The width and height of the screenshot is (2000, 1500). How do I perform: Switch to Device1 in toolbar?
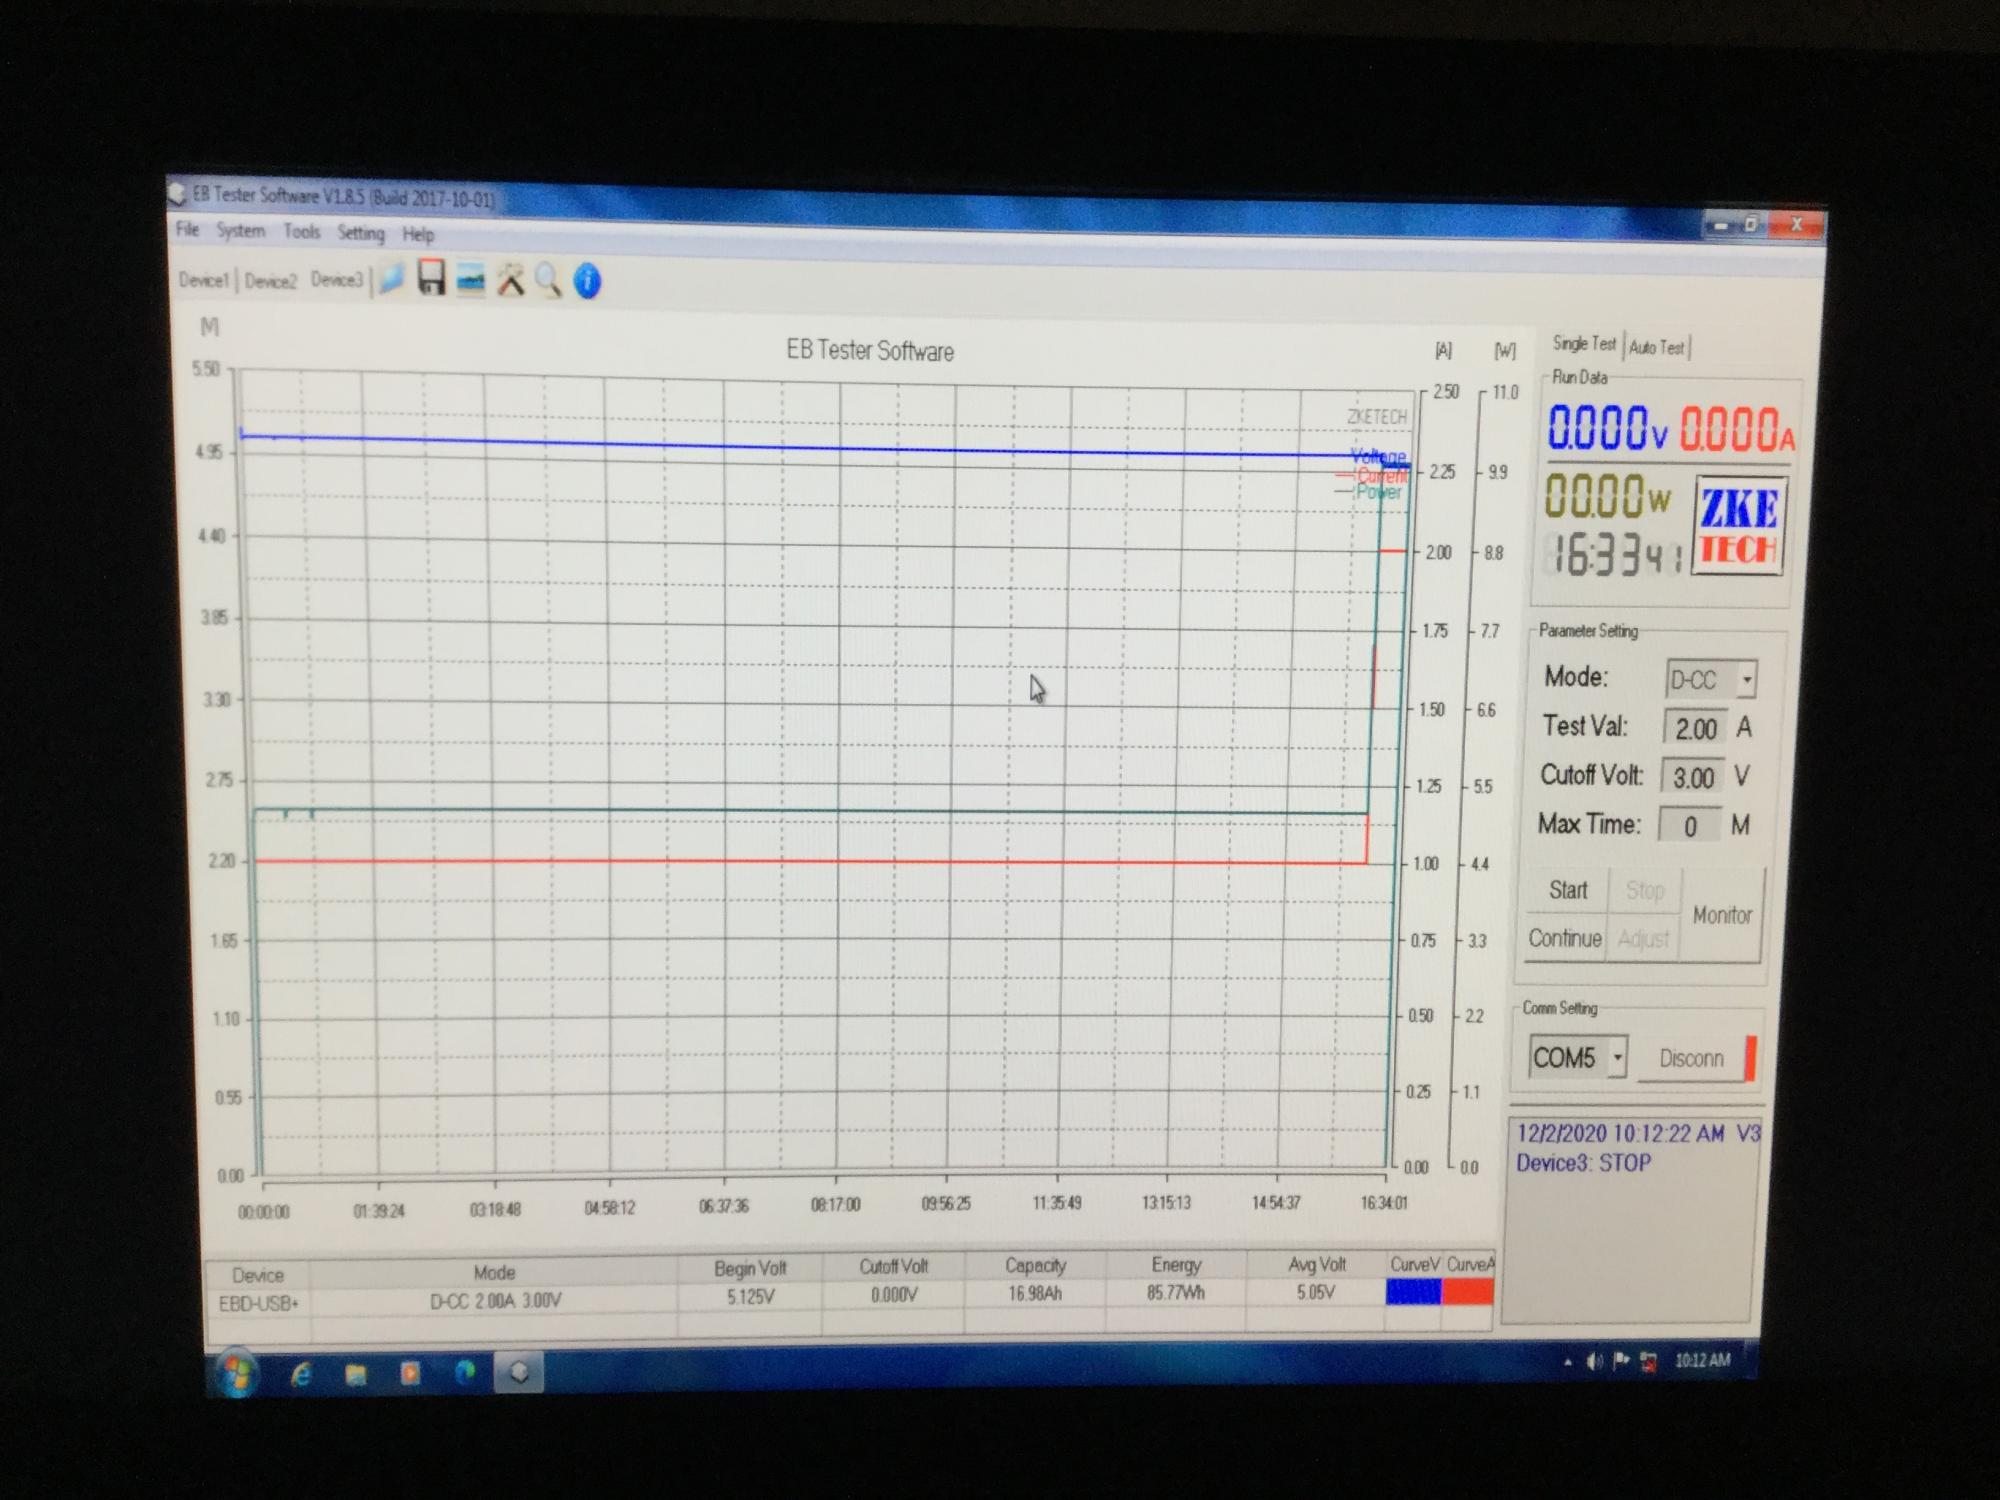[203, 280]
